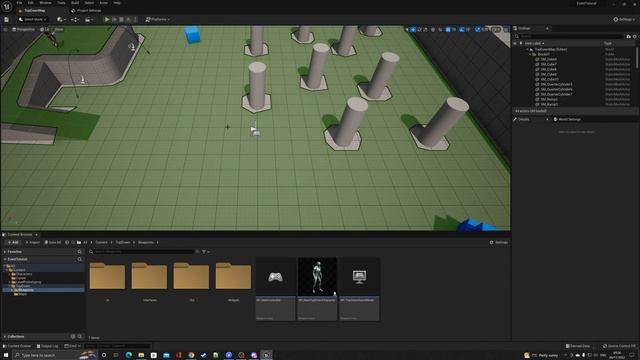Viewport: 640px width, 360px height.
Task: Open the toolbar Settings dropdown at top right
Action: tap(624, 19)
